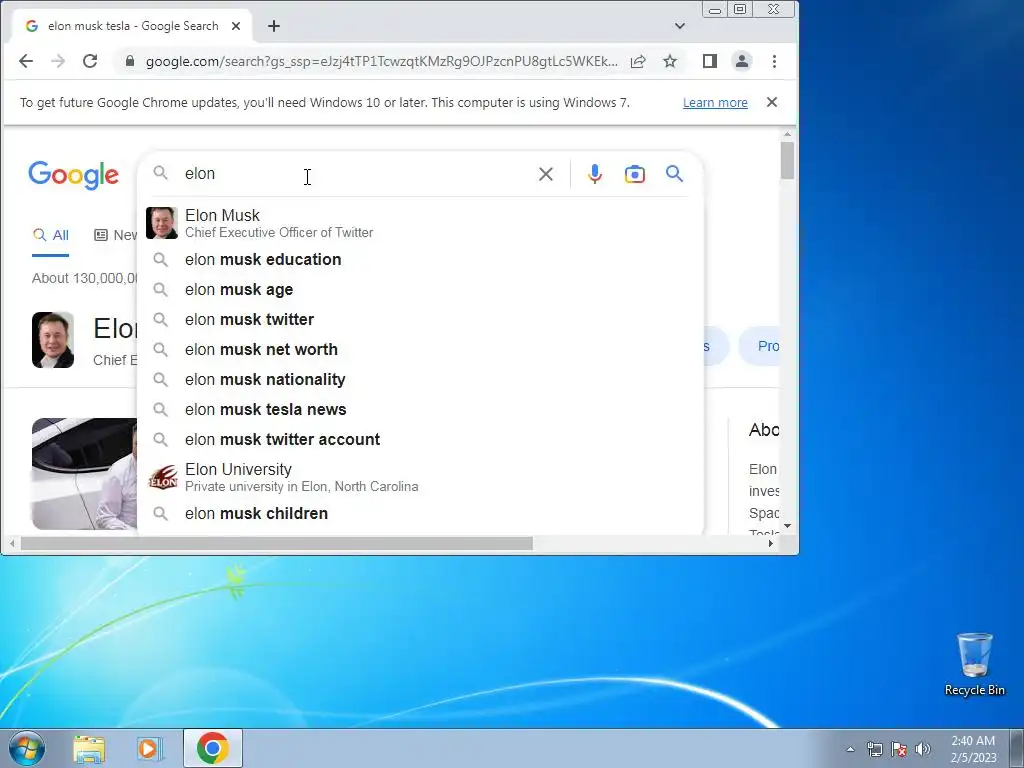Share this page from the address bar
The image size is (1024, 768).
tap(638, 61)
